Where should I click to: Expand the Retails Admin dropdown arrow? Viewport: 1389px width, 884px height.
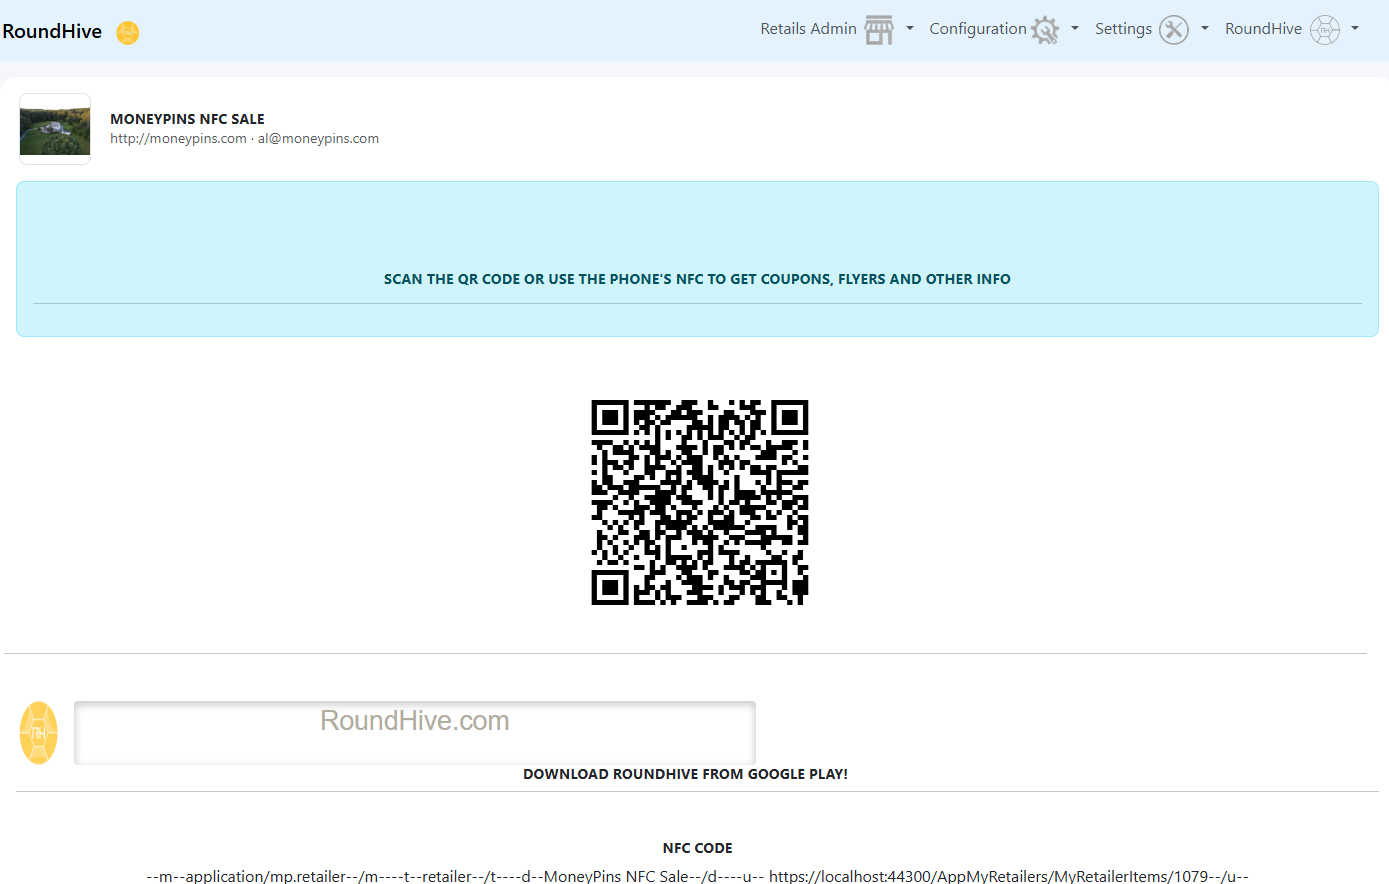(x=910, y=29)
